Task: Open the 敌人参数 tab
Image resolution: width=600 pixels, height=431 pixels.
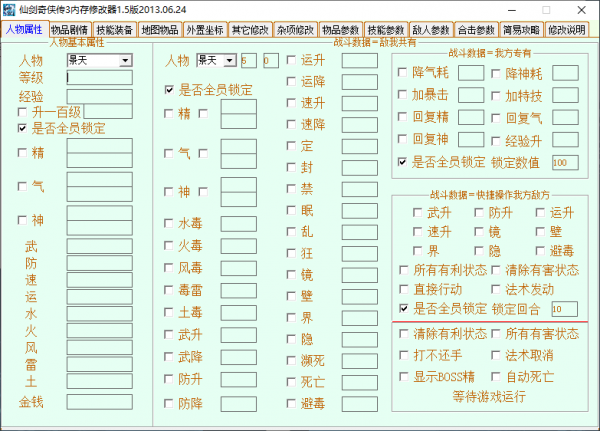Action: (x=431, y=30)
